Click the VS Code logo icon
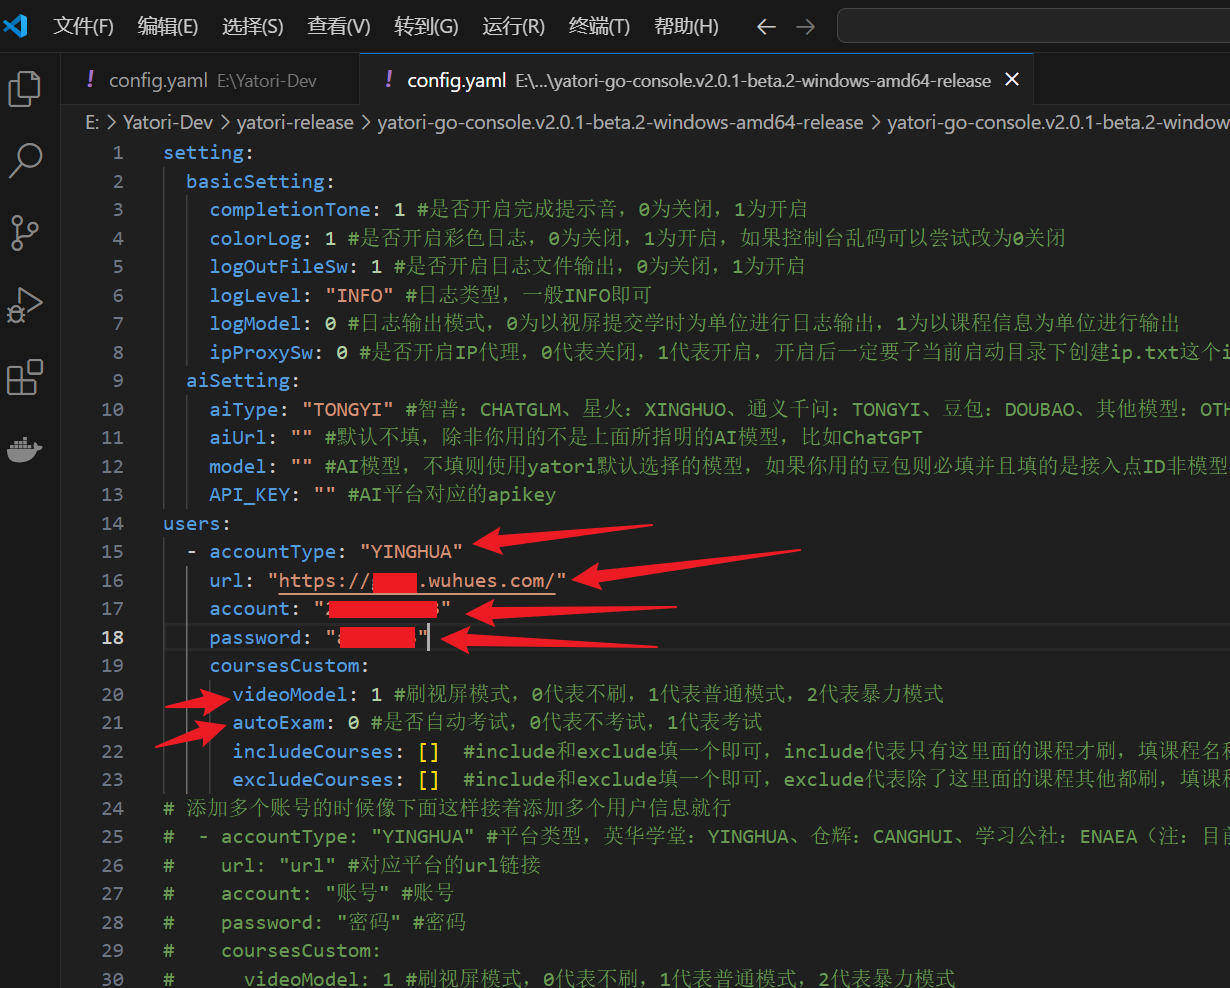 [16, 26]
